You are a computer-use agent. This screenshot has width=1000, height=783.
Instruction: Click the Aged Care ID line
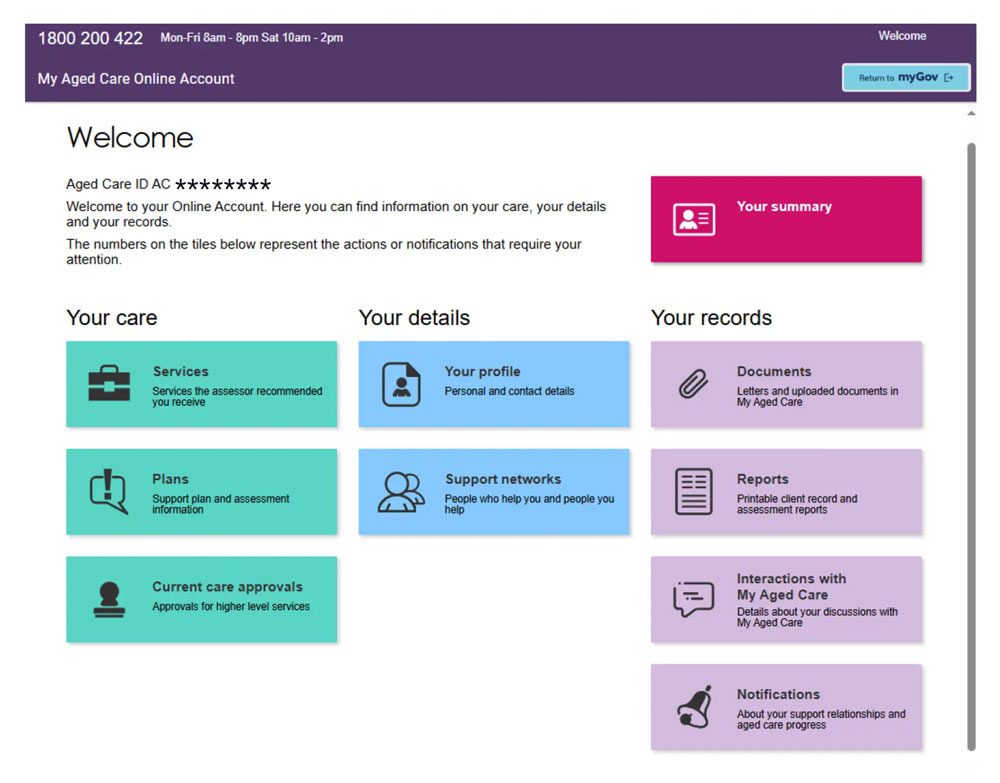tap(168, 184)
